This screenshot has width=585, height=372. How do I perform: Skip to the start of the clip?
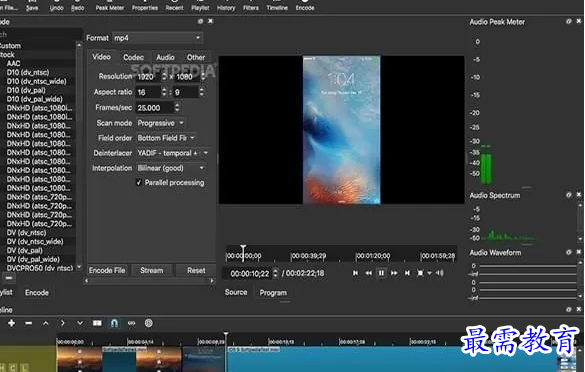coord(355,273)
